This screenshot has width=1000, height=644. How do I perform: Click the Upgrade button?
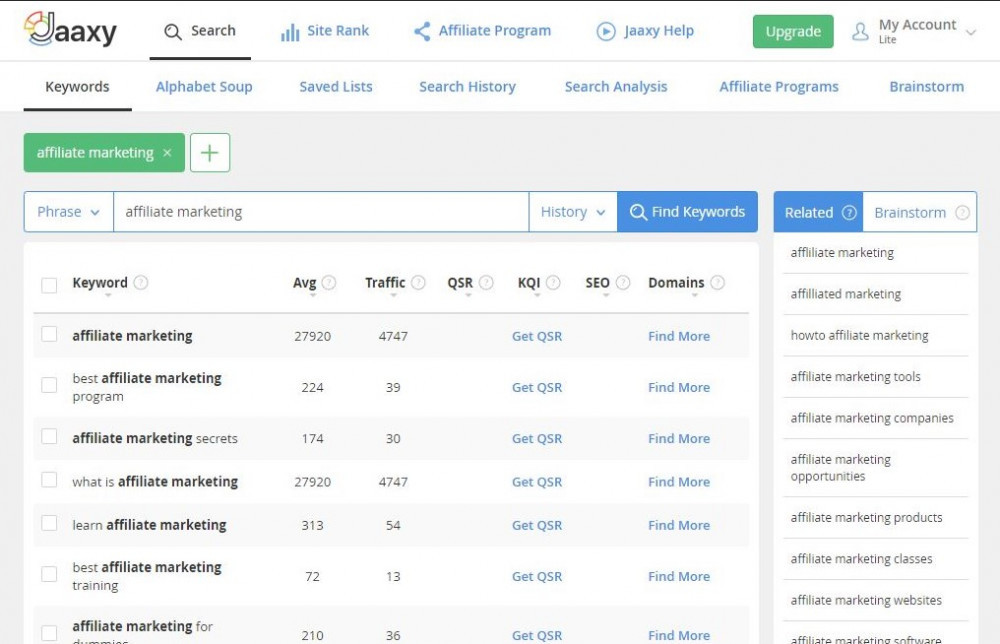coord(793,31)
